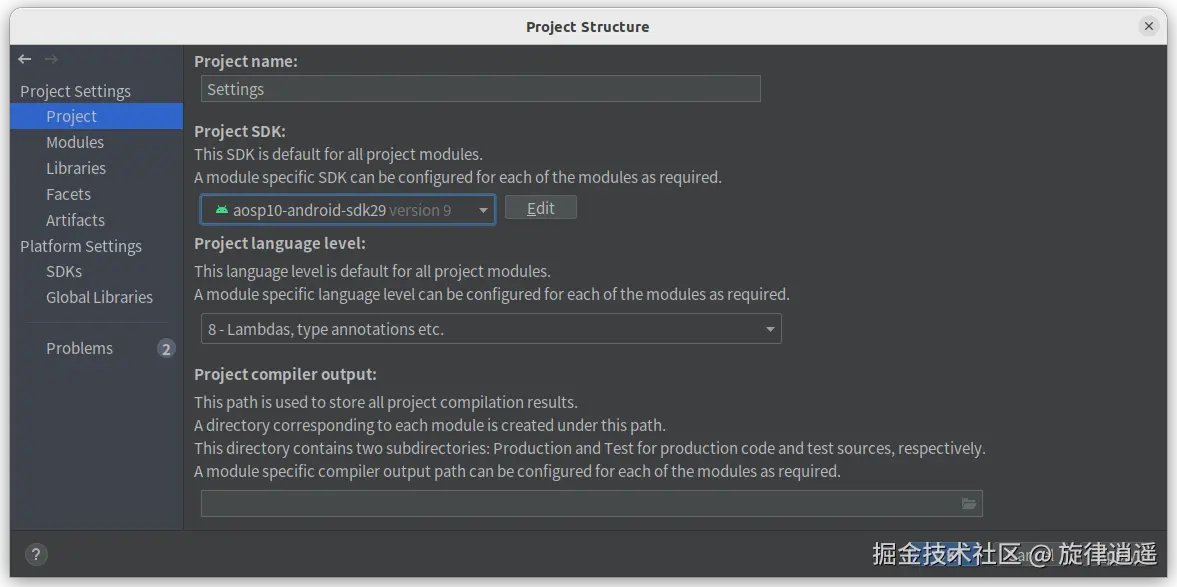Go to the Facets section
The width and height of the screenshot is (1177, 587).
(68, 194)
